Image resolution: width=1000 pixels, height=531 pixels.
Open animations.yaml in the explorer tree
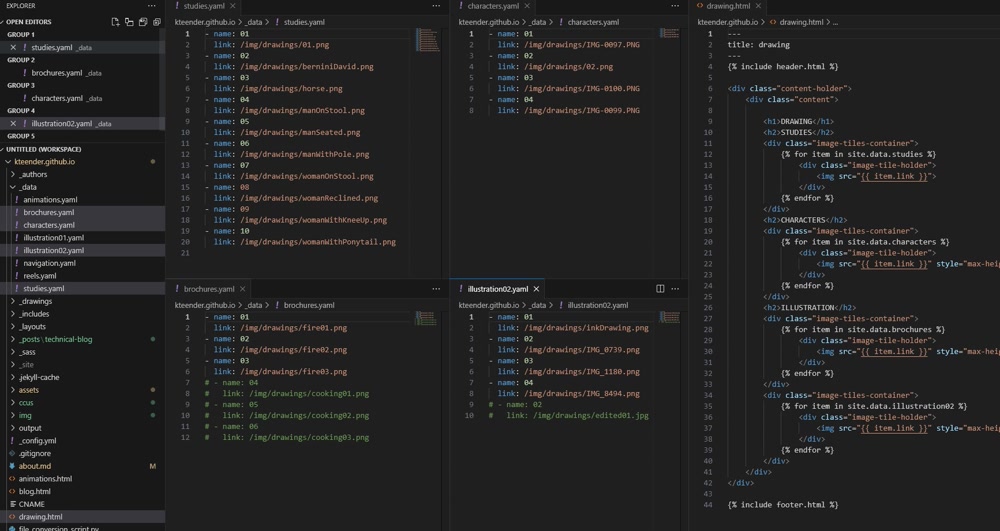(50, 200)
